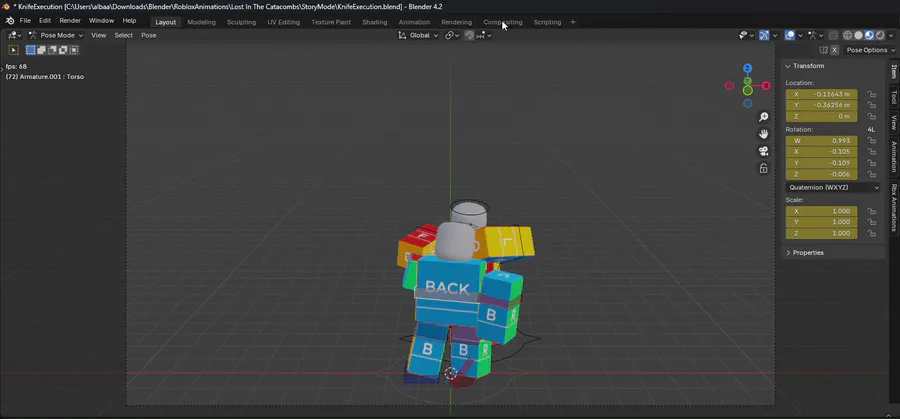
Task: Click the Location X value field
Action: point(821,94)
